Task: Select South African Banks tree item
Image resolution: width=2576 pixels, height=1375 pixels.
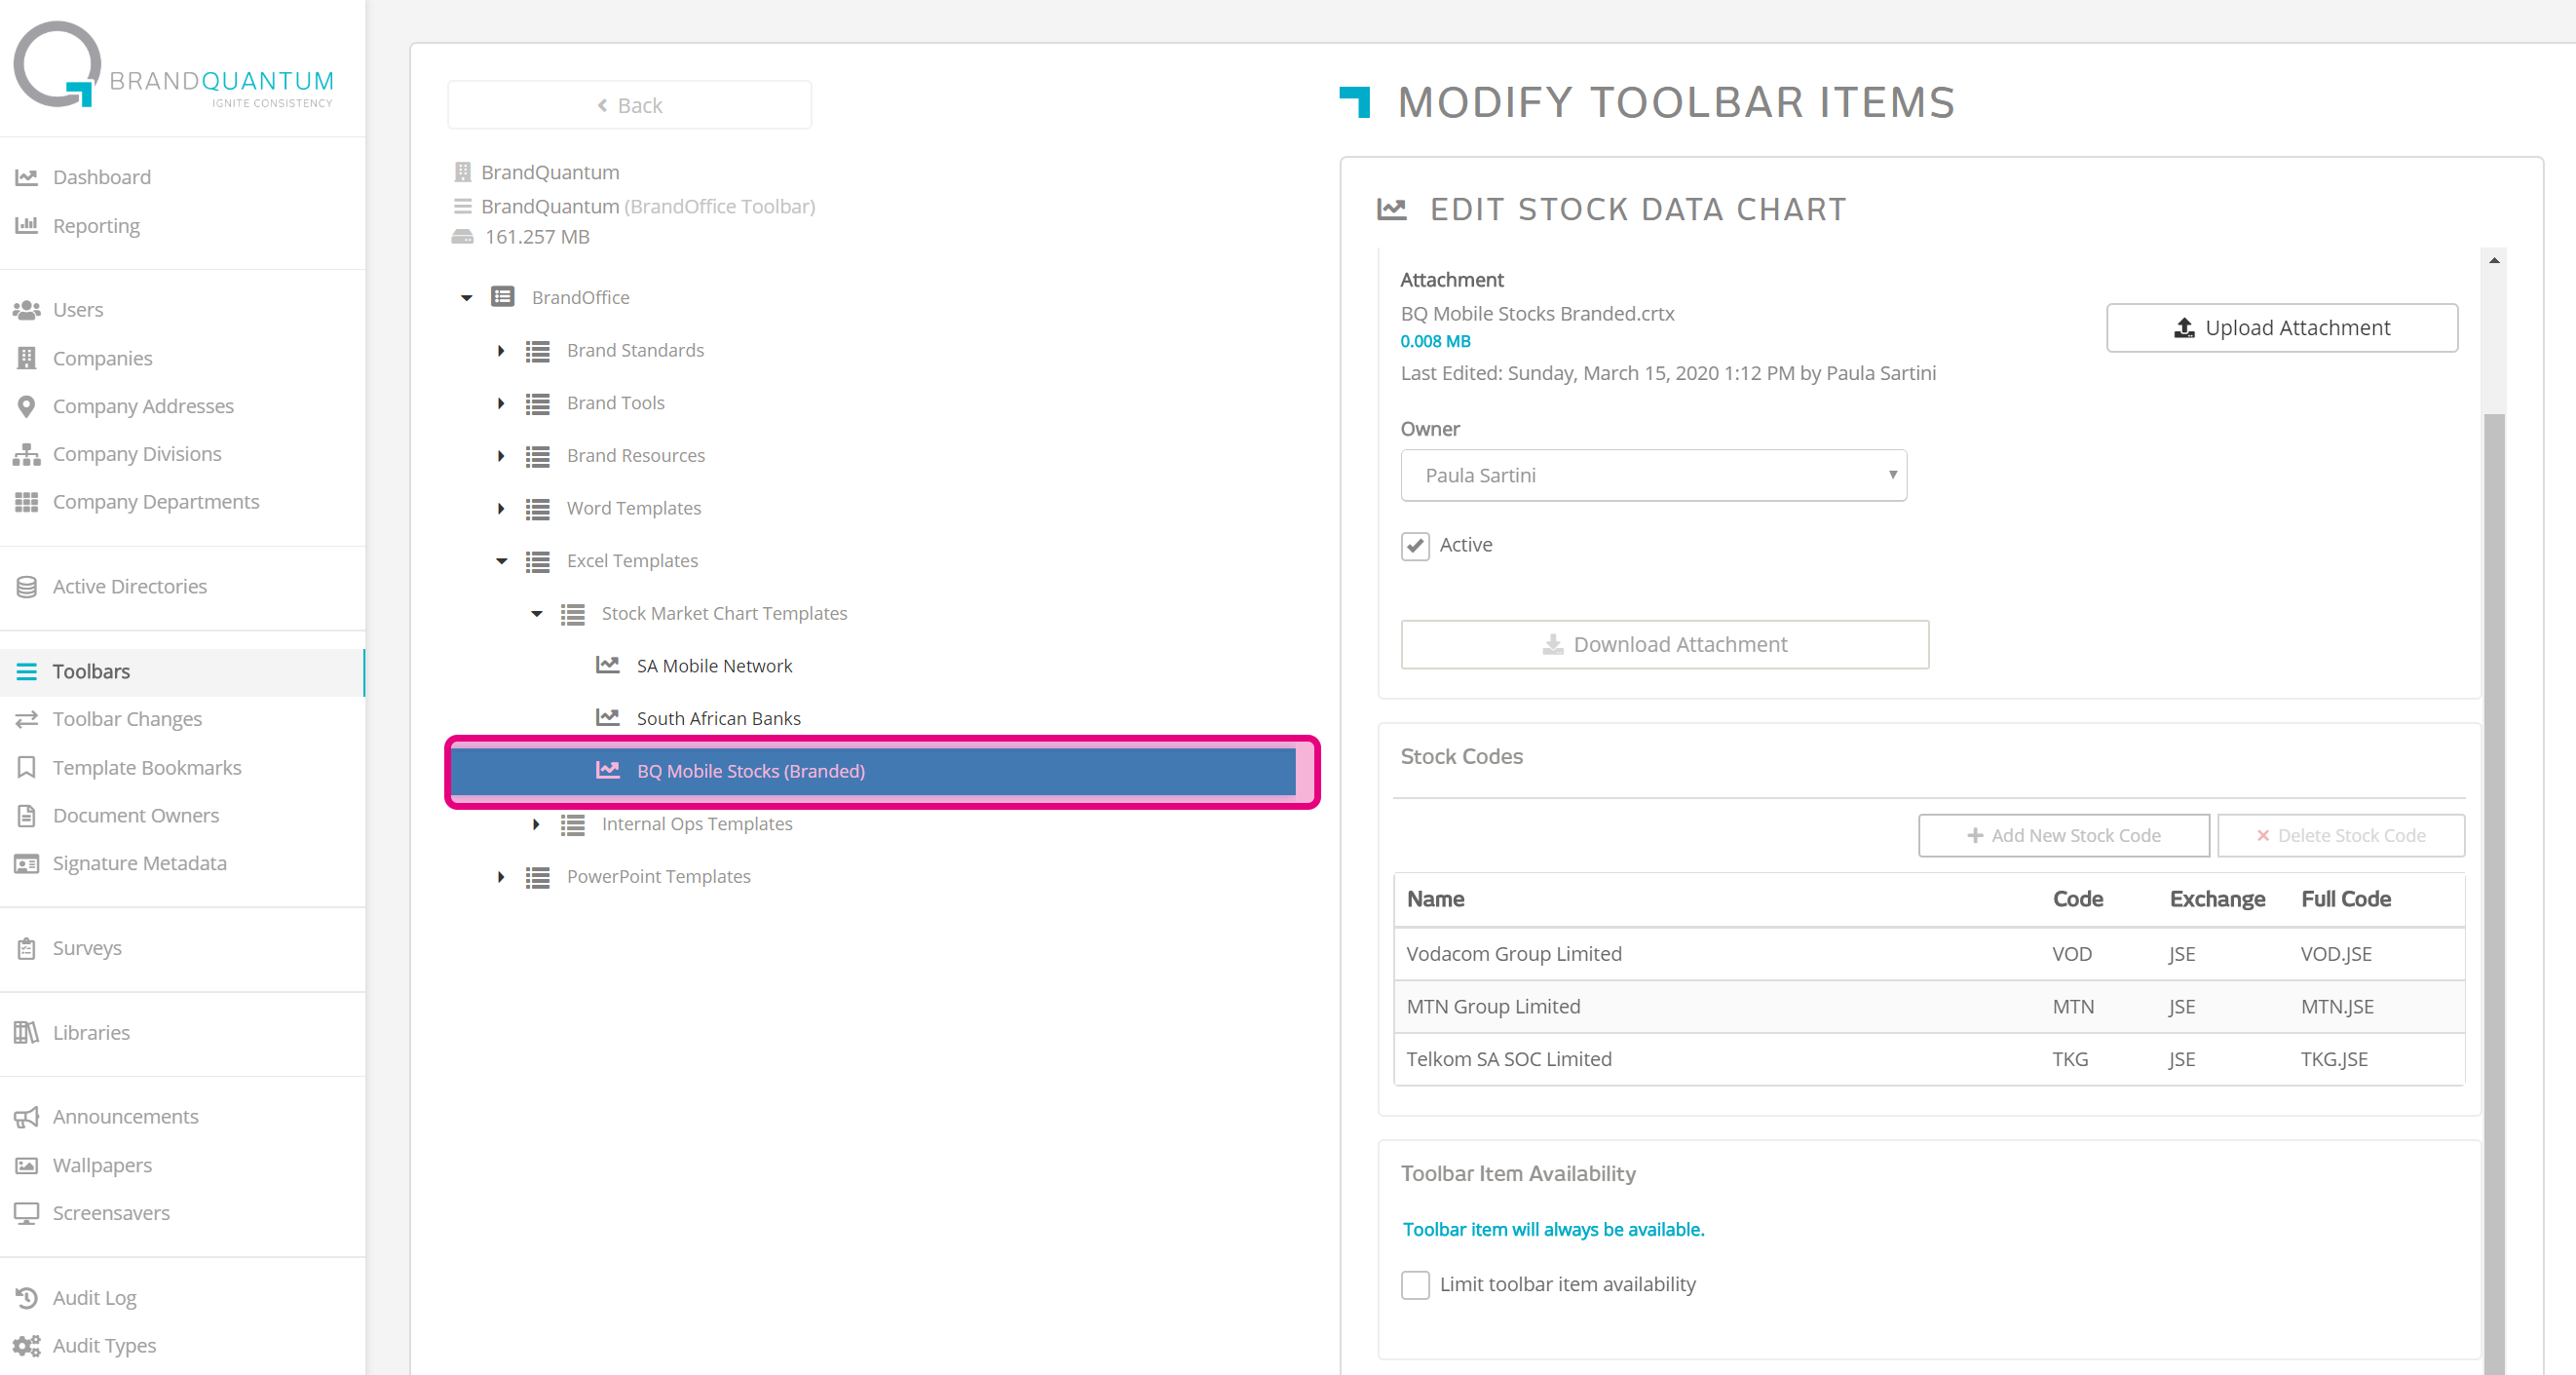Action: coord(718,718)
